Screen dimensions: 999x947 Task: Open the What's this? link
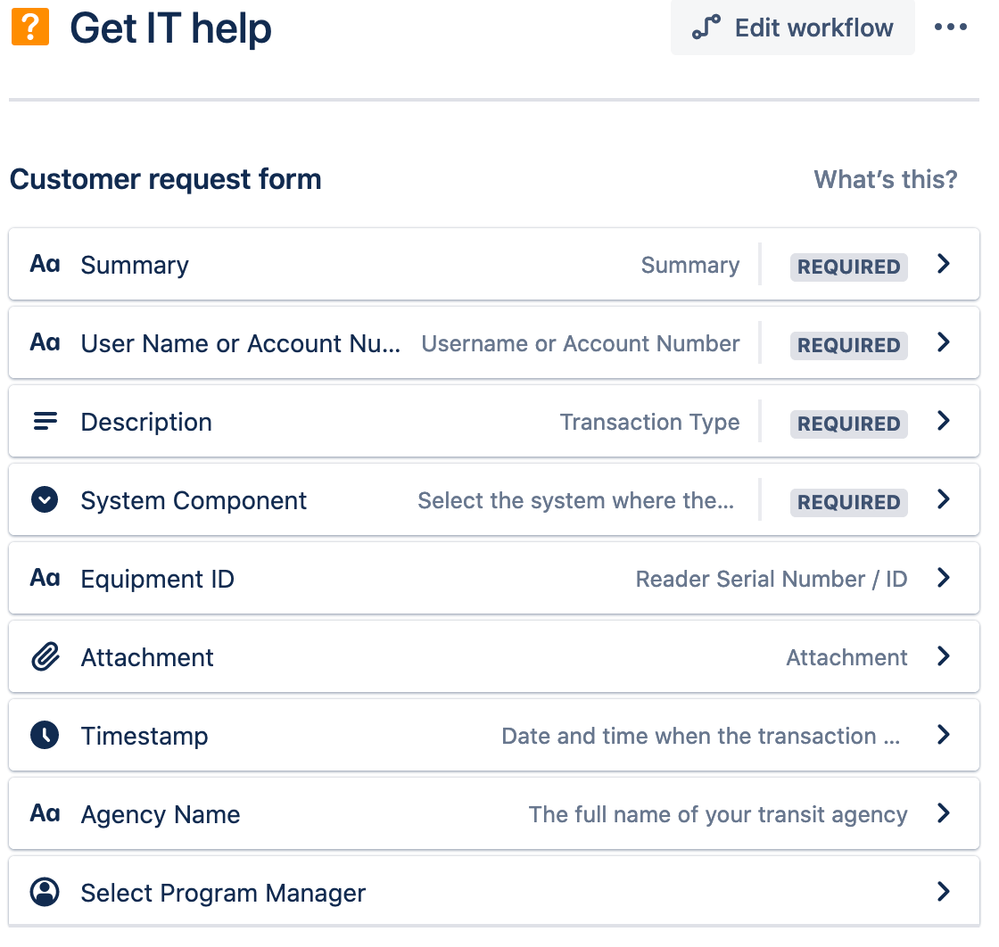pyautogui.click(x=886, y=180)
